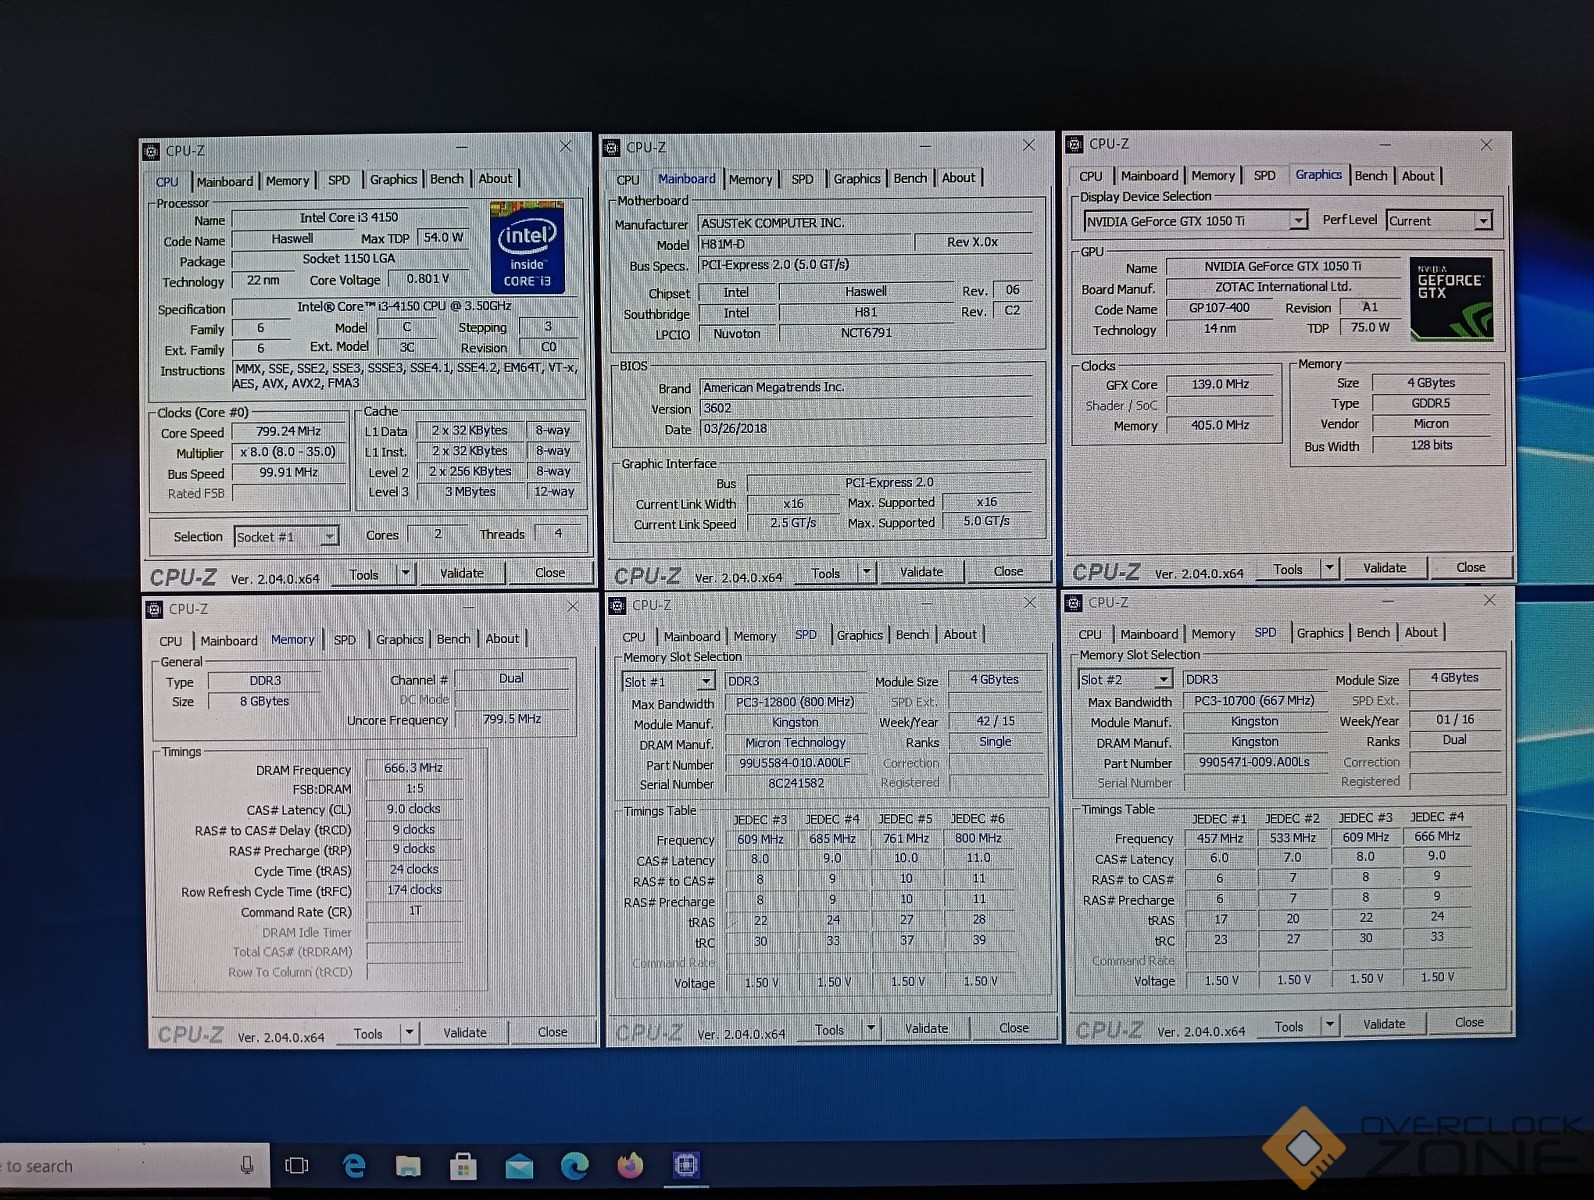Click part number 9905471-009.A00LS
Screen dimensions: 1594x1200
1254,762
